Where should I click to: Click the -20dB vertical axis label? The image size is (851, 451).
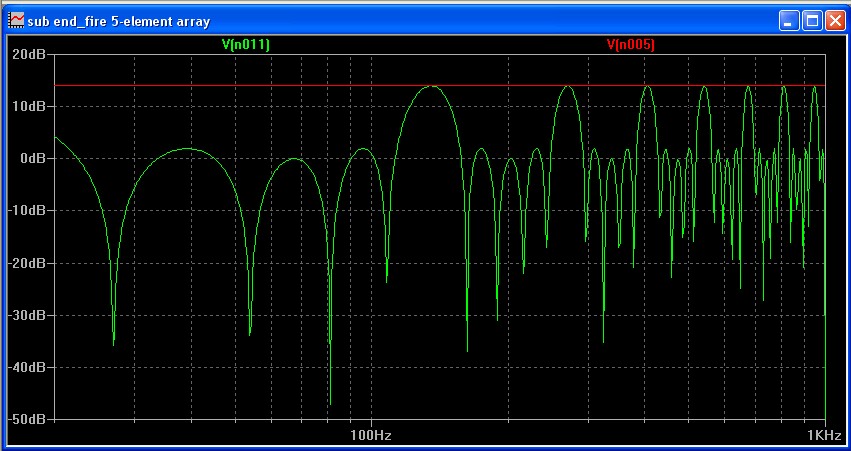tap(26, 263)
